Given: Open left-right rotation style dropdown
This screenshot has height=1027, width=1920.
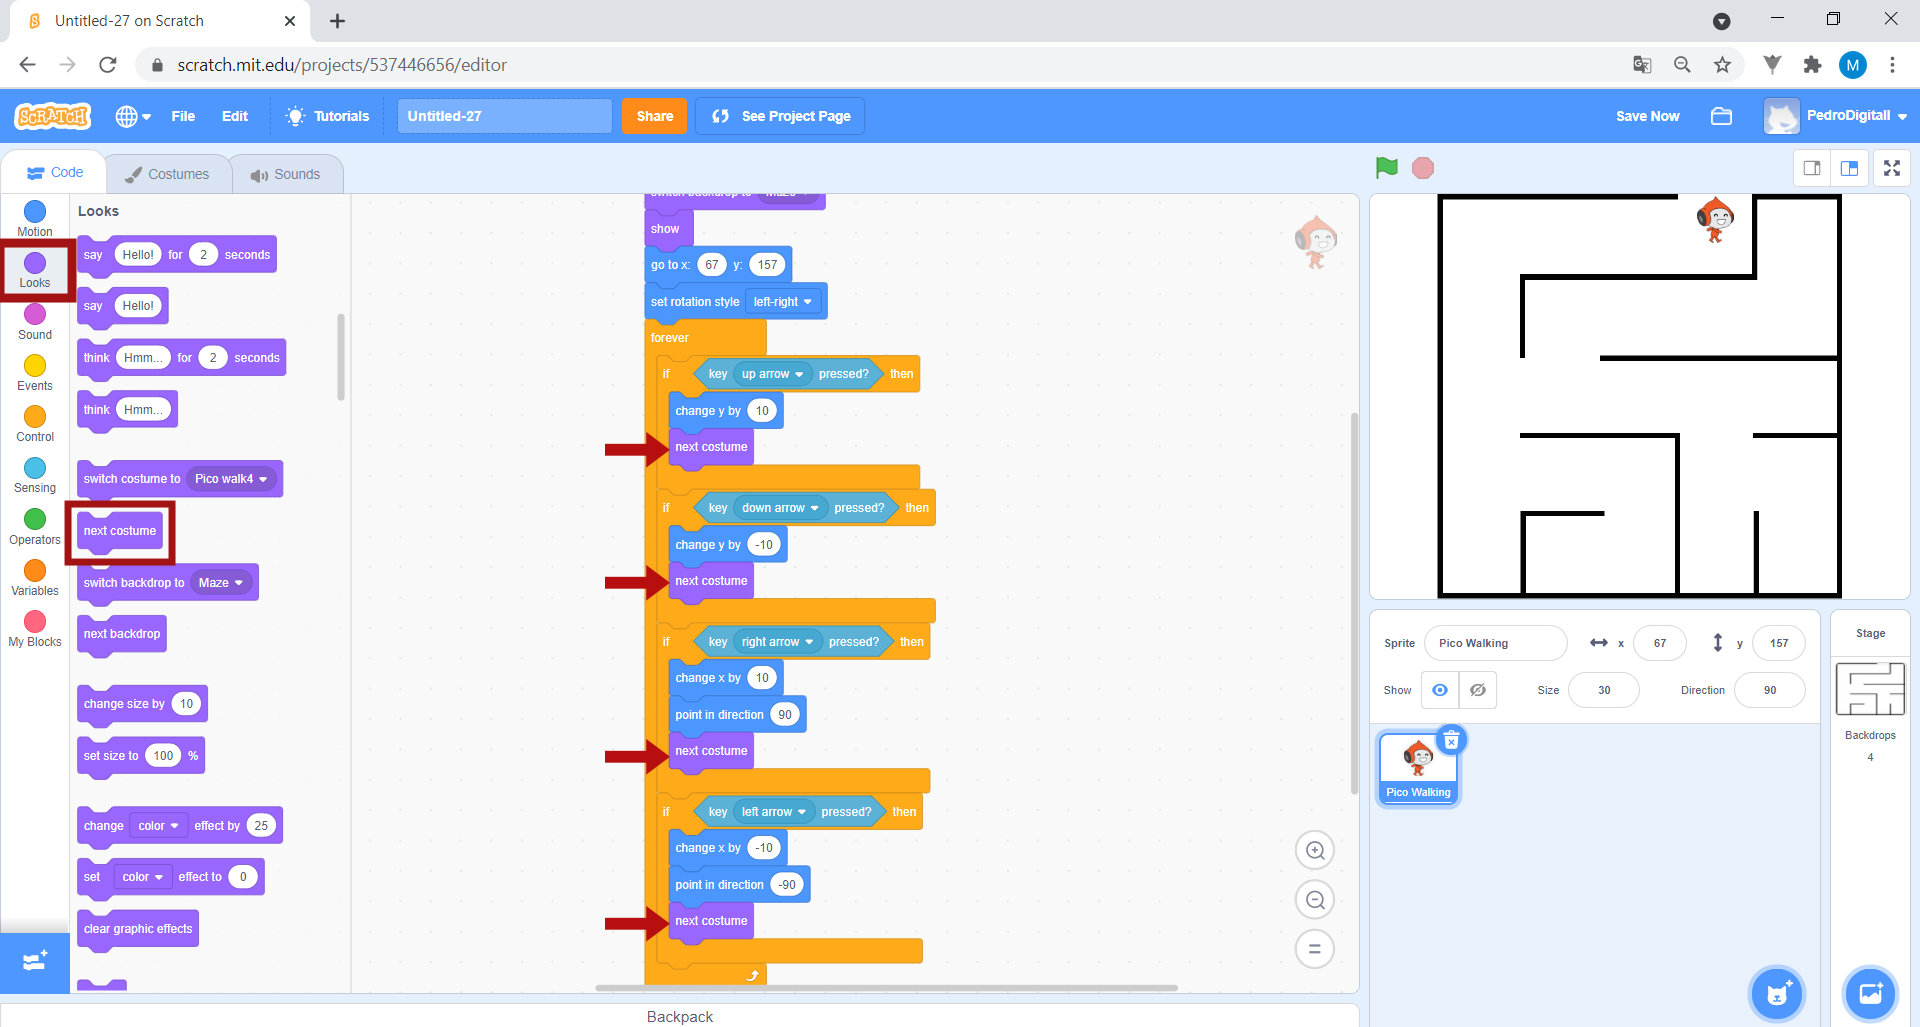Looking at the screenshot, I should point(782,302).
